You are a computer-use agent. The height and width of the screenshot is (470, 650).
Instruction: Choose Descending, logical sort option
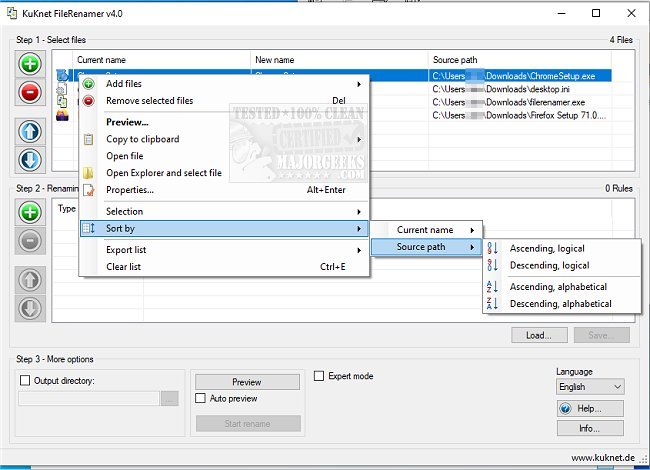562,265
